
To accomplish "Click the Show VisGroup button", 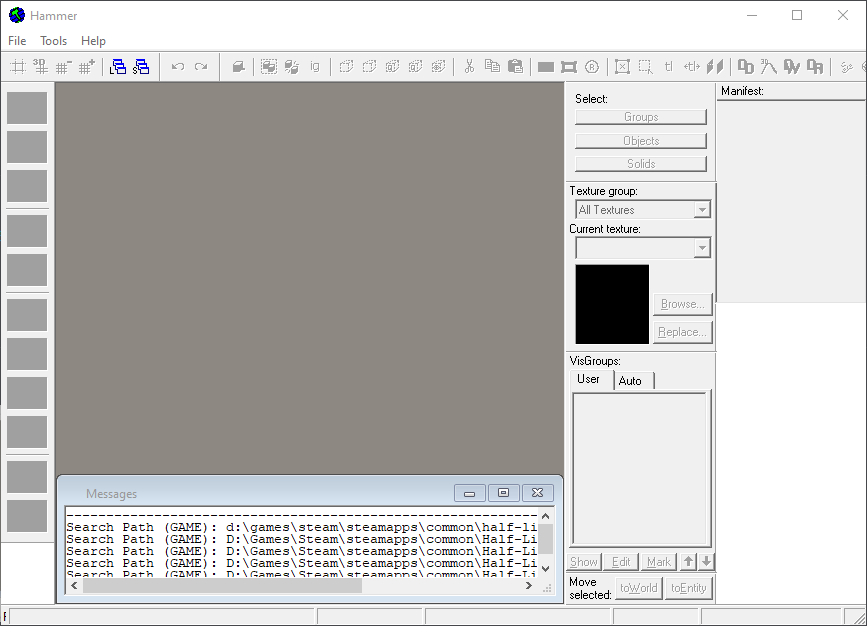I will pyautogui.click(x=584, y=562).
